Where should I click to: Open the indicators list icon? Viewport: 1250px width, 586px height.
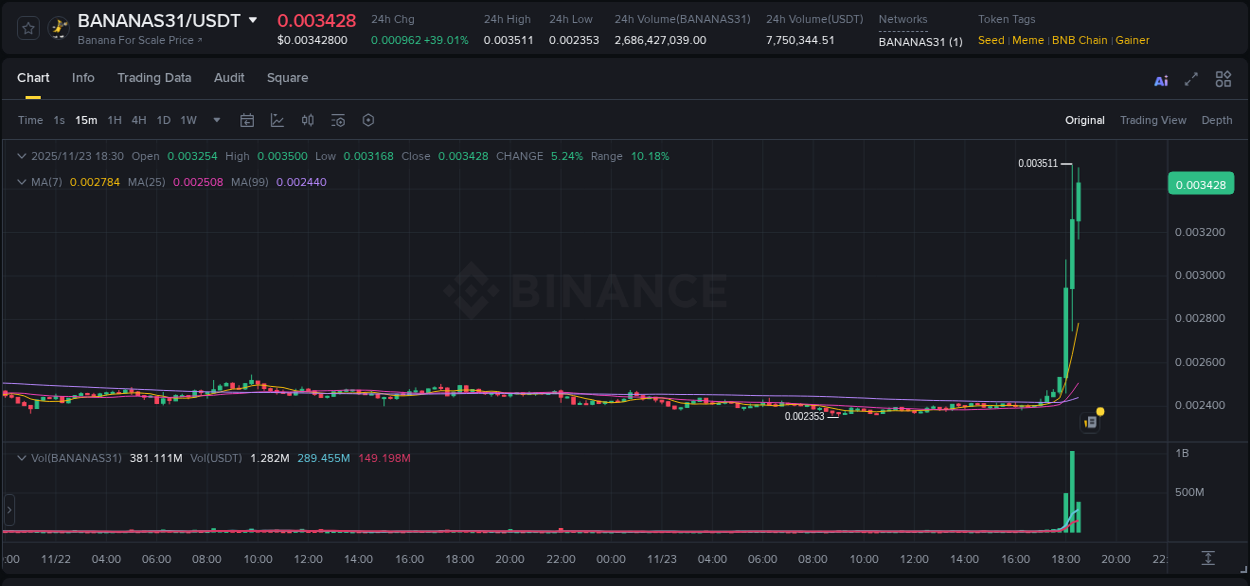[x=337, y=120]
